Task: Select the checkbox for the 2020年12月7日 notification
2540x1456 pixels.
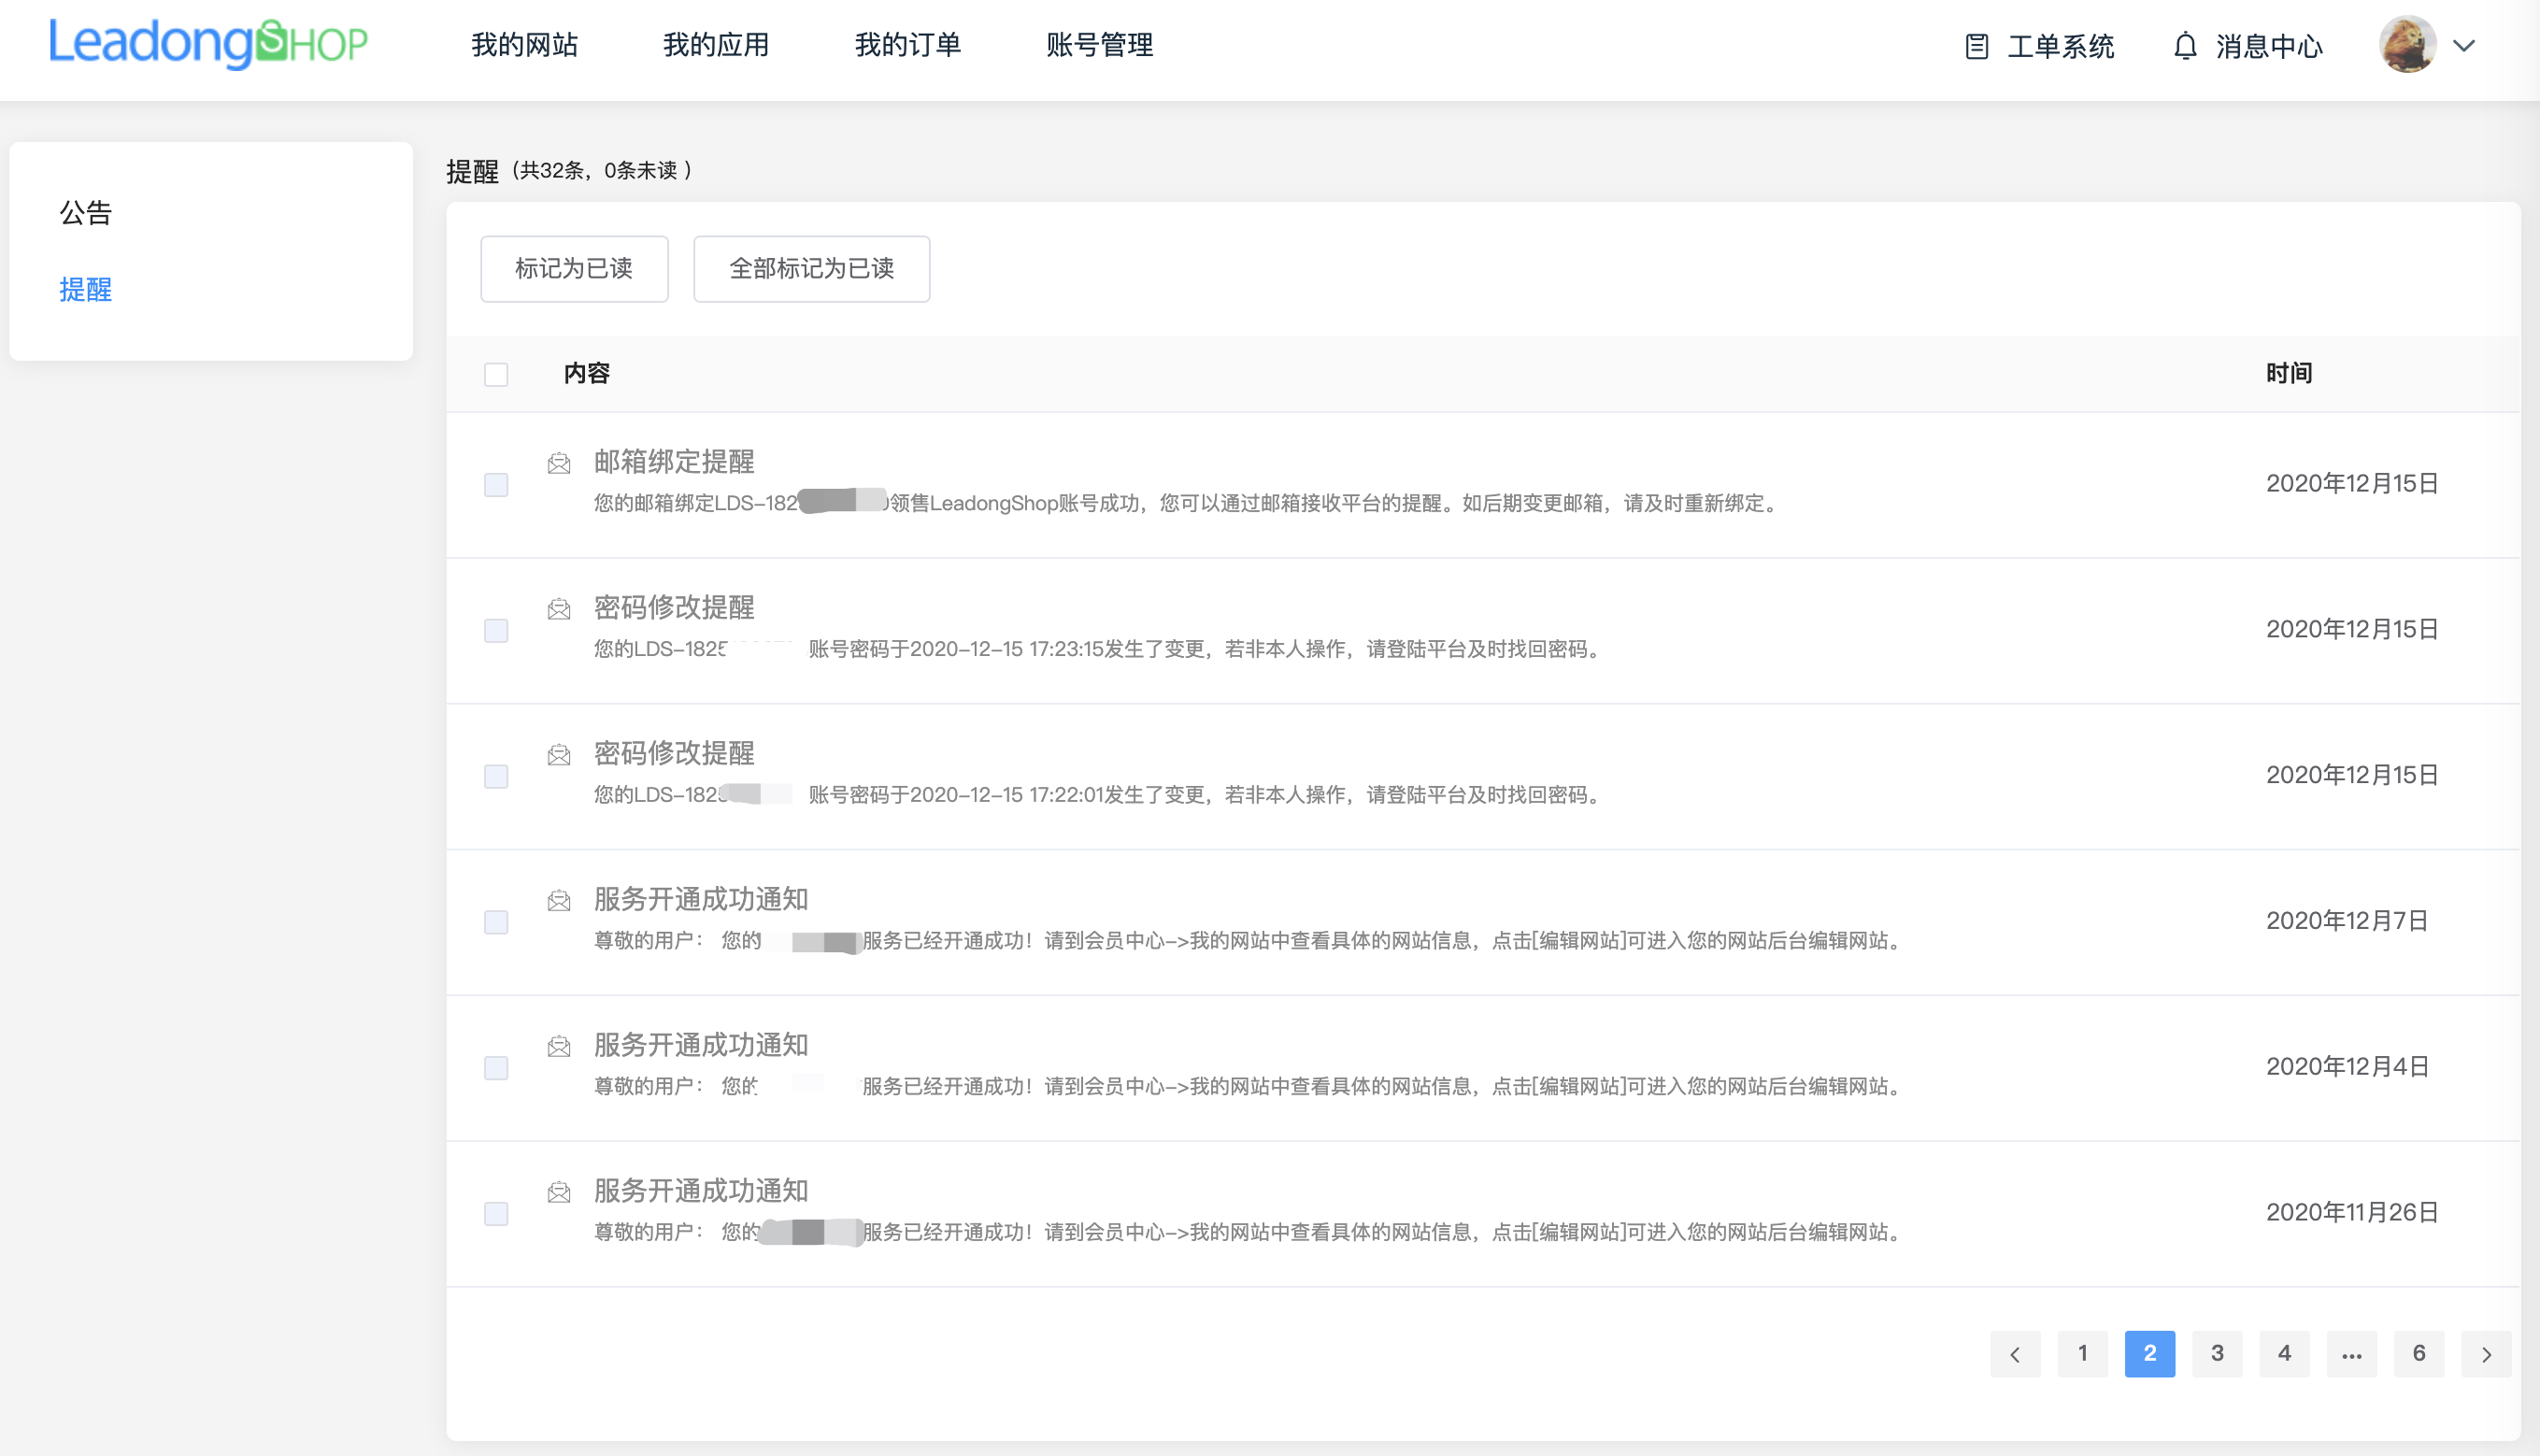Action: 497,923
